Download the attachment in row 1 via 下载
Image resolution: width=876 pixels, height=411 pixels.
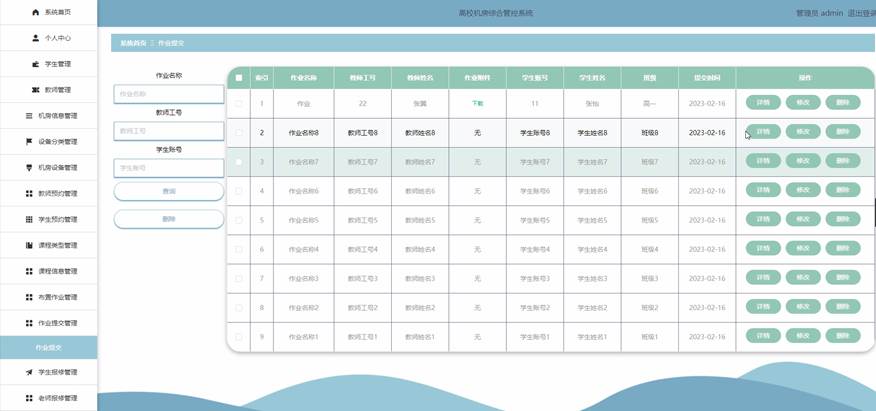(x=477, y=103)
